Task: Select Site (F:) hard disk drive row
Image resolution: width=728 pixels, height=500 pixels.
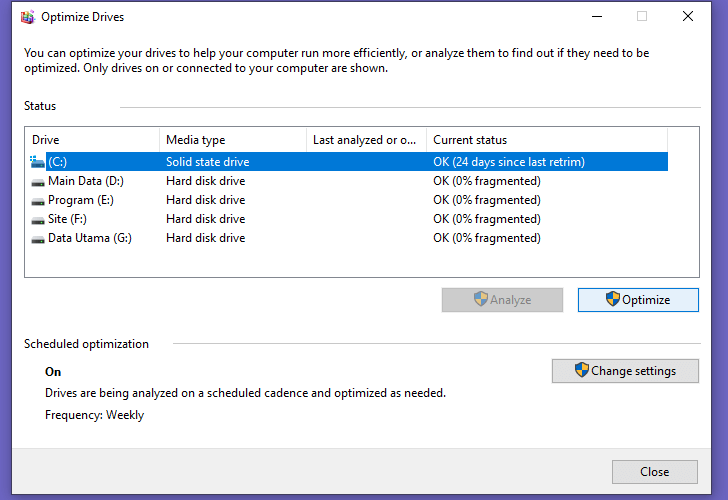Action: 348,219
